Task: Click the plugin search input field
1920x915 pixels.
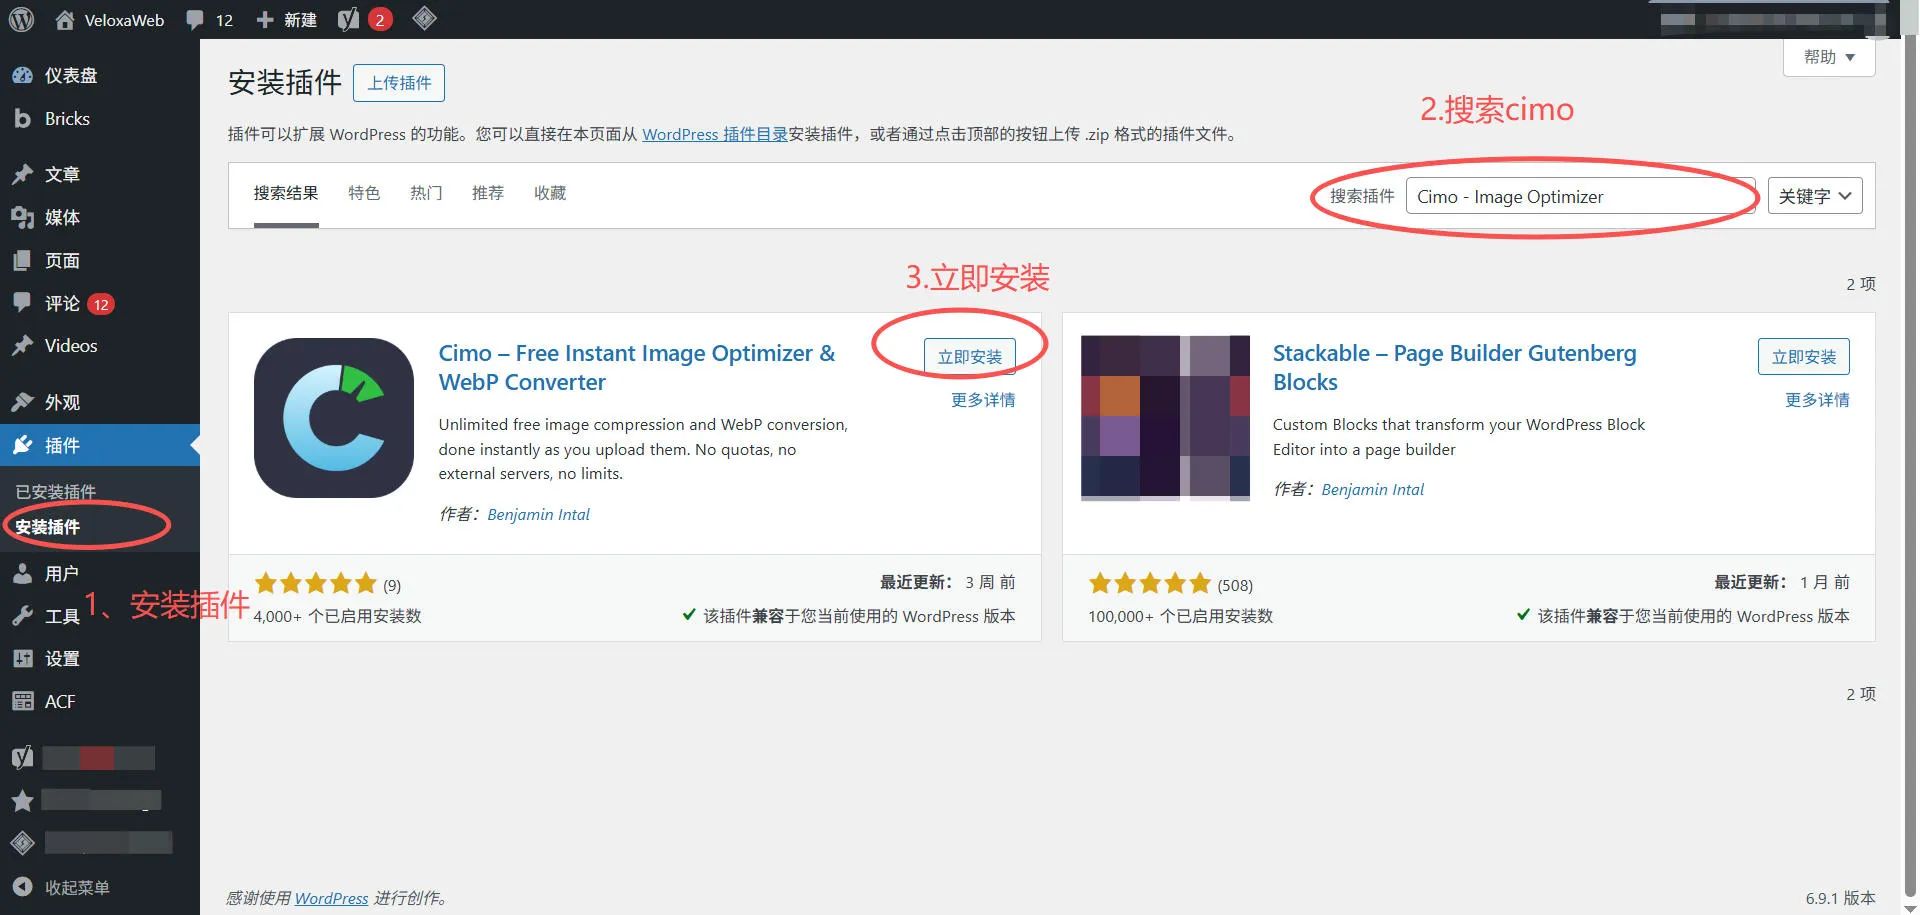Action: point(1580,197)
